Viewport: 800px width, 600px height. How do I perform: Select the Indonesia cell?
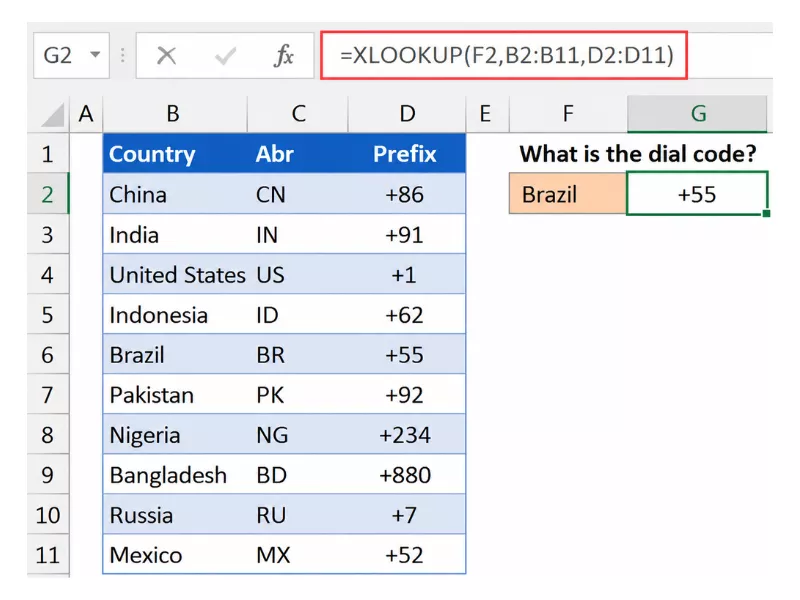(x=175, y=314)
